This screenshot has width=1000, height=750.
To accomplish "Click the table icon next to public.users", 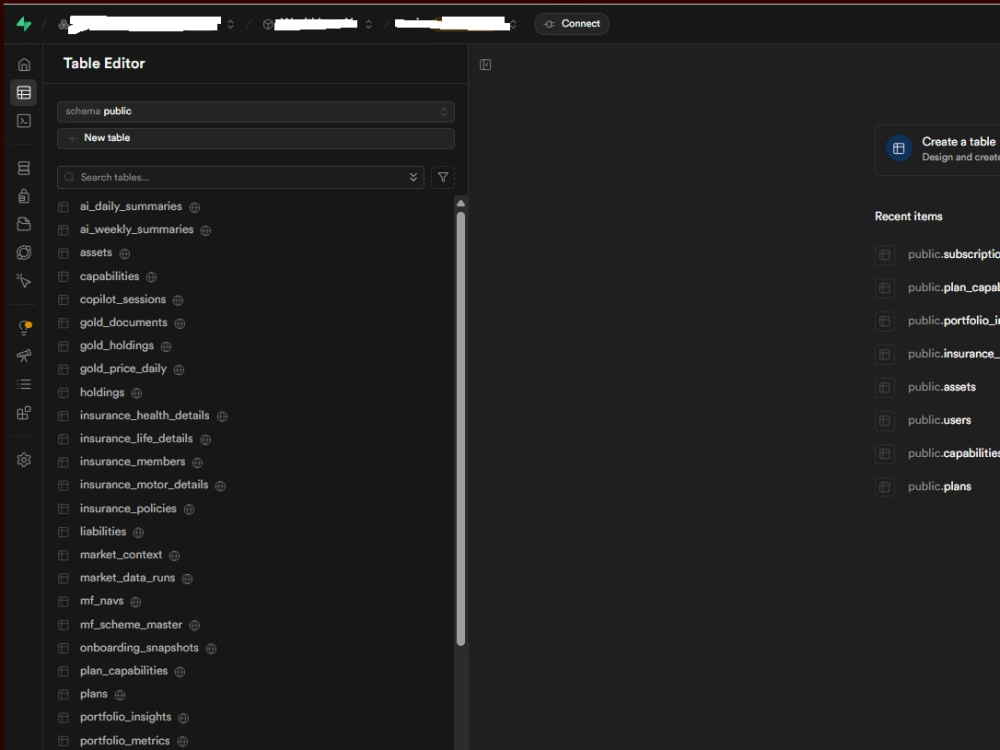I will (x=885, y=420).
